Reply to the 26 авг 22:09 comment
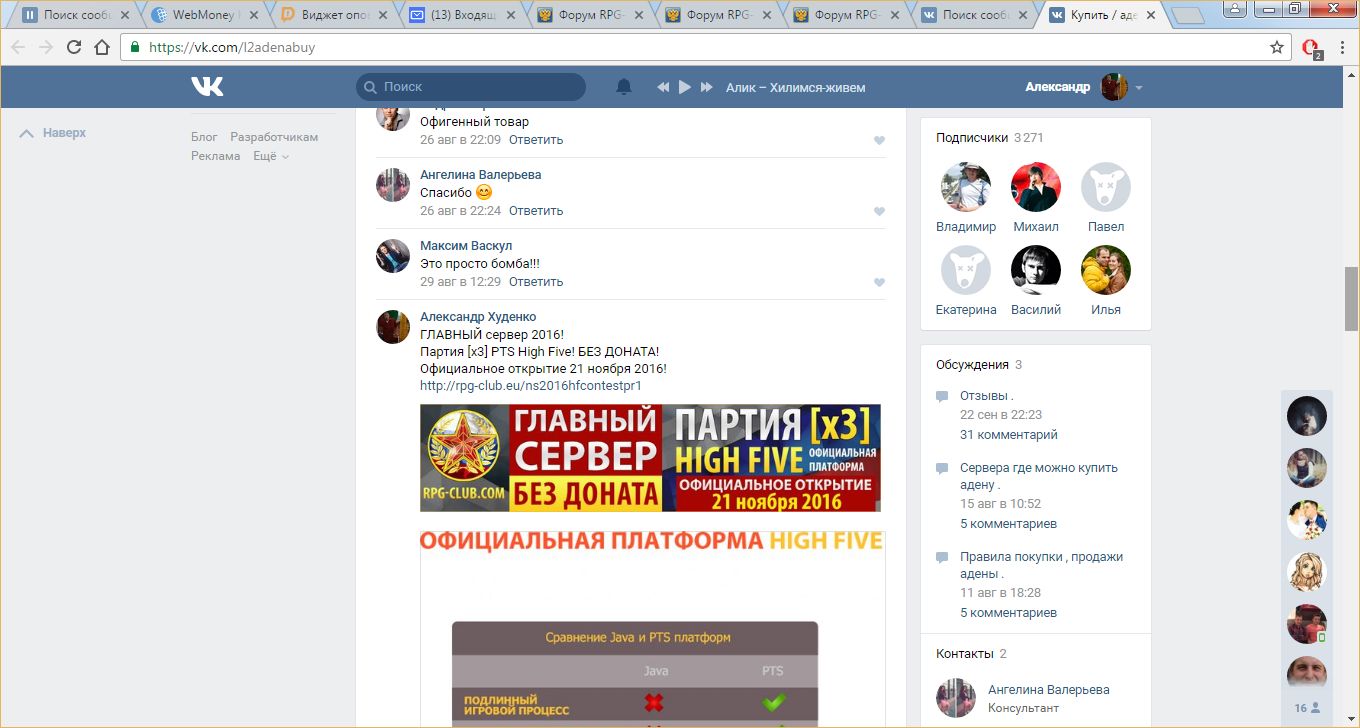The width and height of the screenshot is (1360, 728). pyautogui.click(x=536, y=140)
